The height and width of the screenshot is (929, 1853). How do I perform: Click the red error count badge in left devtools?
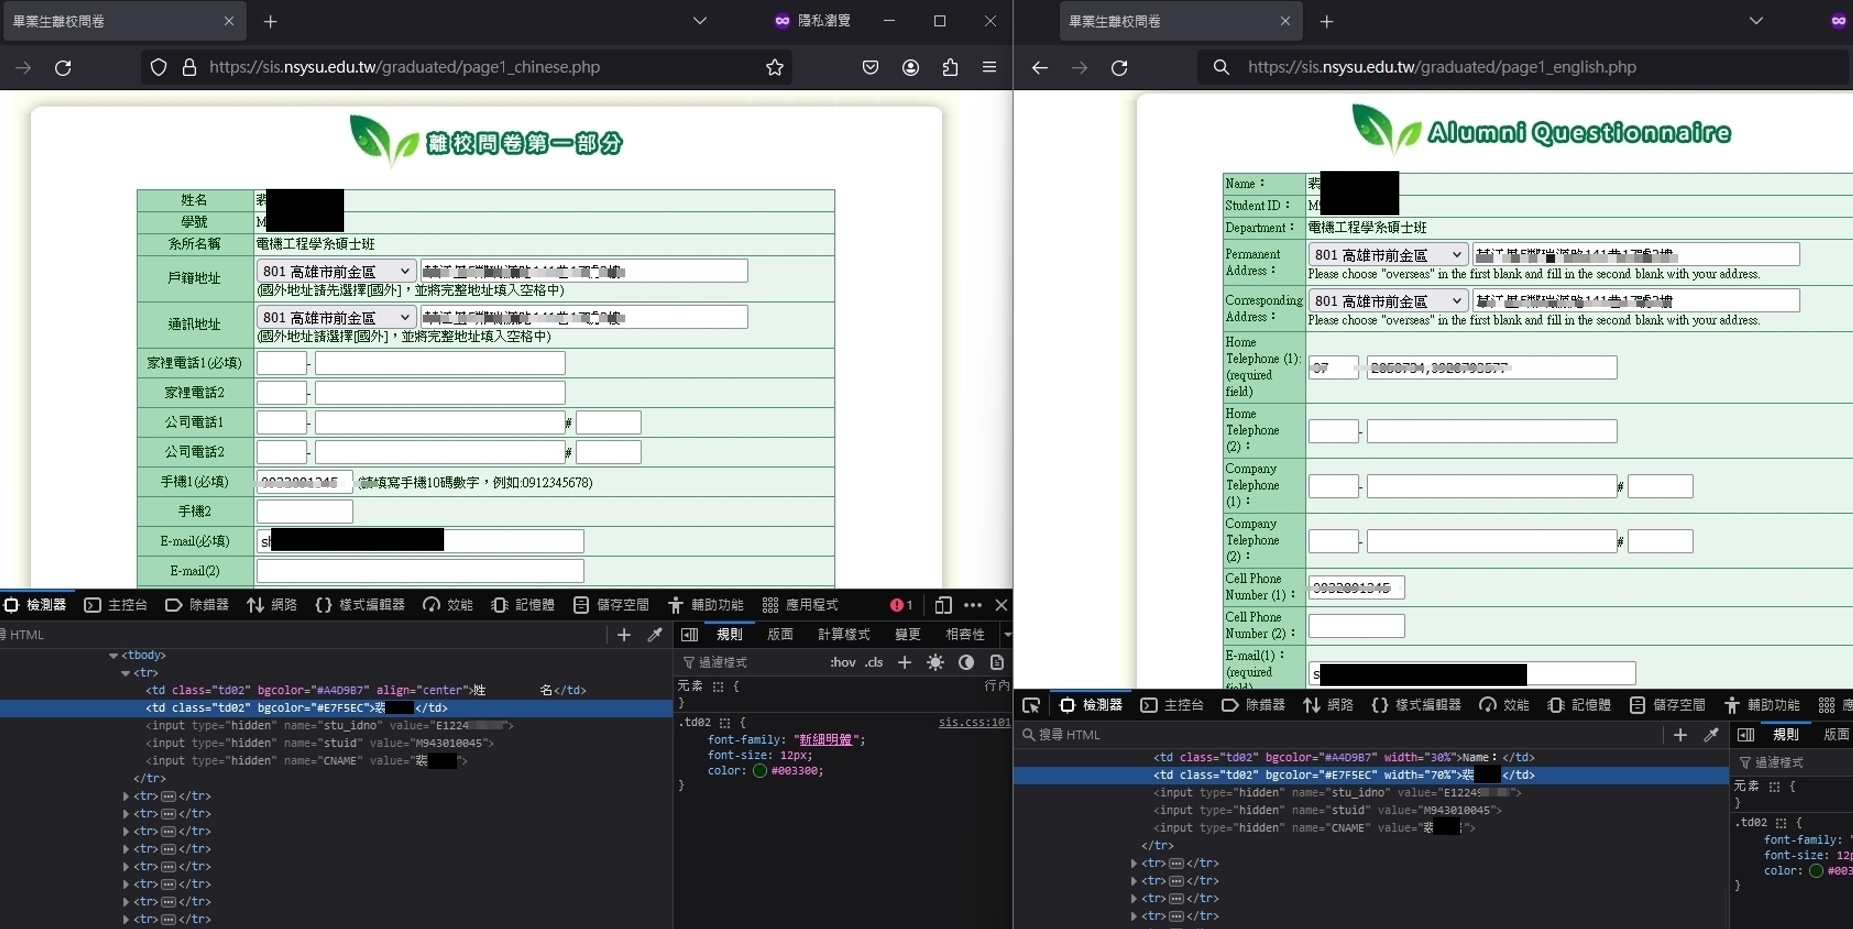(x=901, y=605)
